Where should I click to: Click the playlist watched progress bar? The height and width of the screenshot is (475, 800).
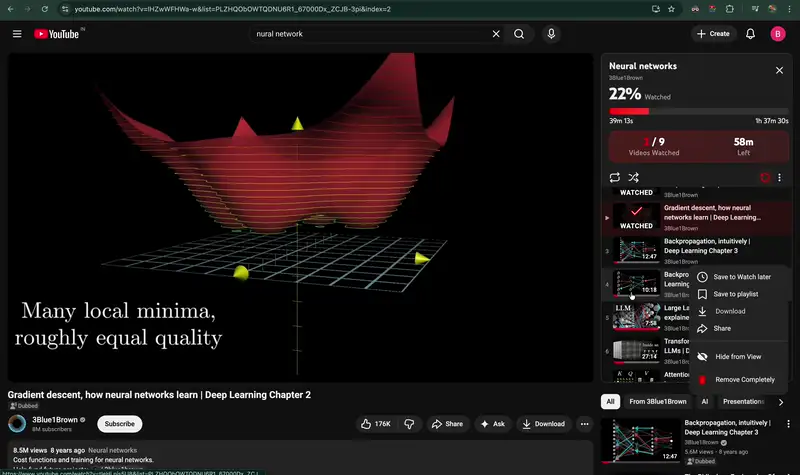(698, 111)
